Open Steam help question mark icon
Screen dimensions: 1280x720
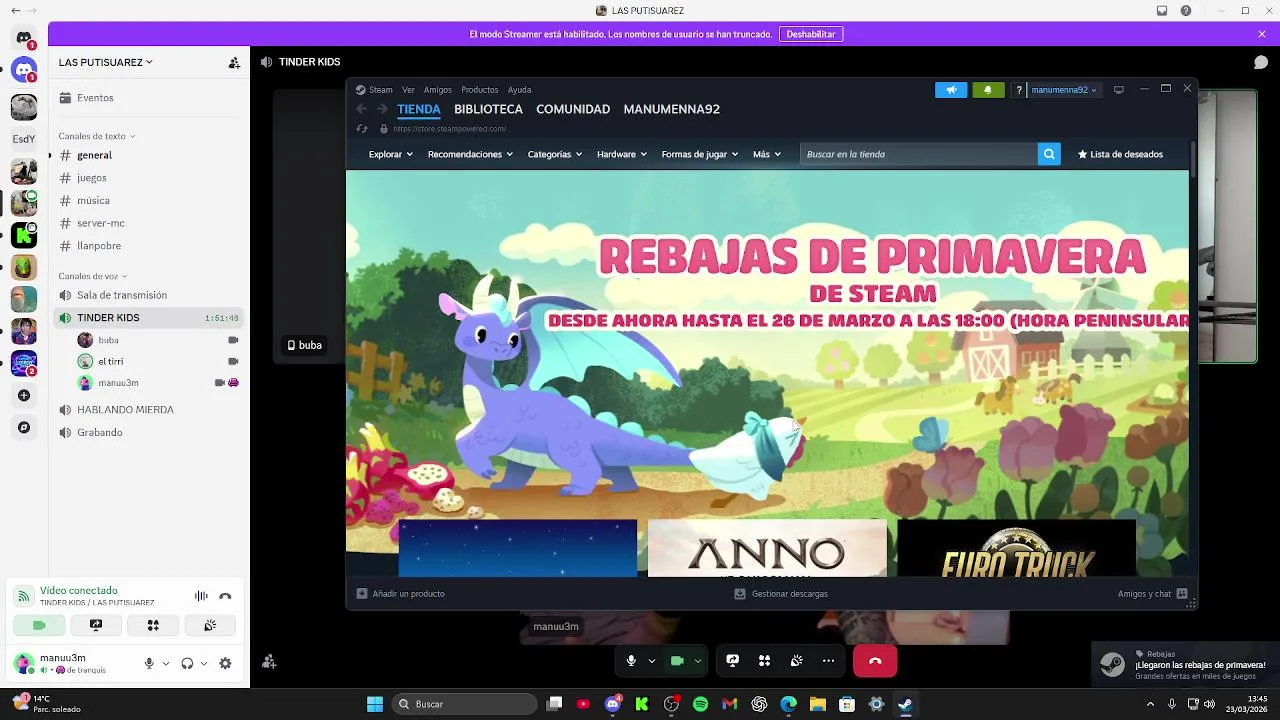tap(1019, 90)
